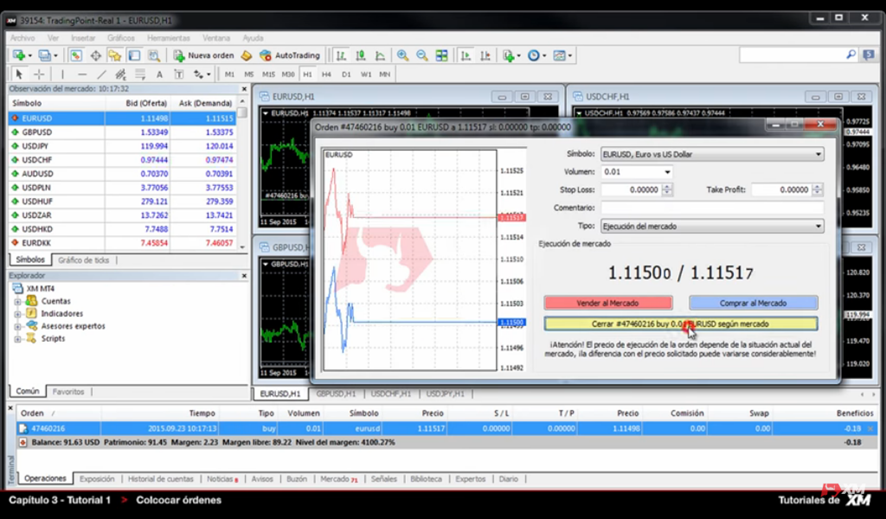Expand the Asesores expertos tree node
The image size is (886, 519).
[x=18, y=326]
